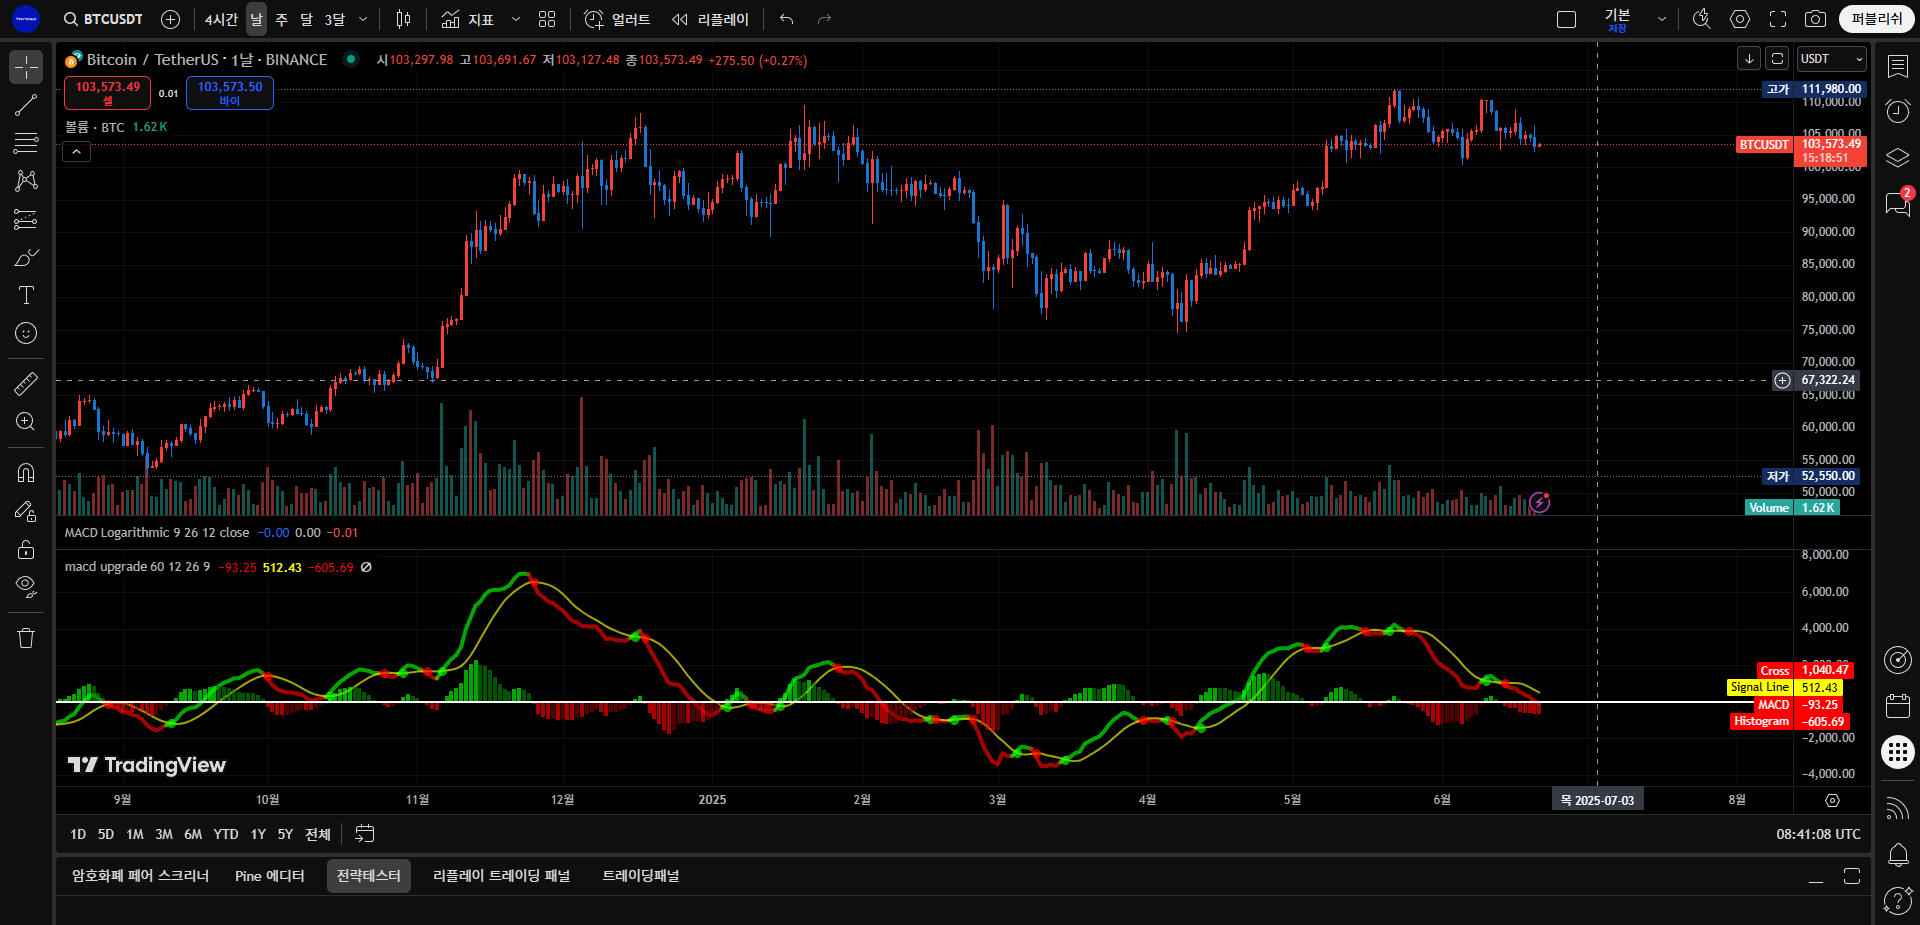Create an 얼러트 alert
The image size is (1920, 925).
tap(617, 19)
